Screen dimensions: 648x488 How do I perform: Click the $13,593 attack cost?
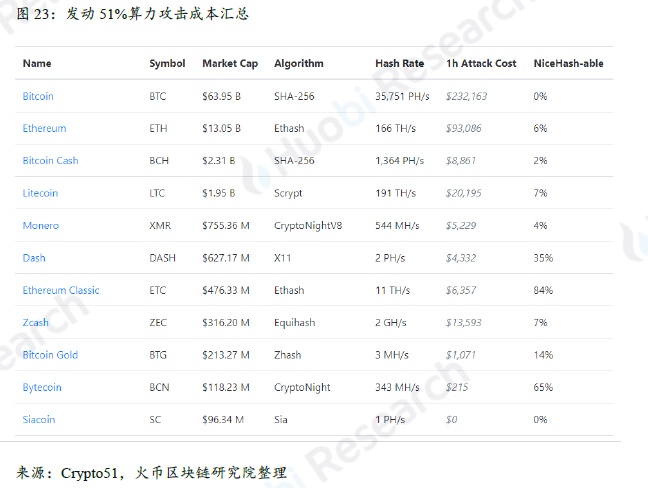[464, 322]
